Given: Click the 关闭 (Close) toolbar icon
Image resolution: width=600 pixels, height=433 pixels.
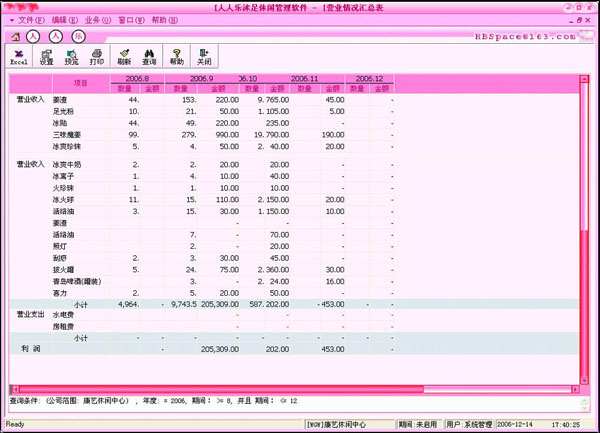Looking at the screenshot, I should click(x=204, y=56).
